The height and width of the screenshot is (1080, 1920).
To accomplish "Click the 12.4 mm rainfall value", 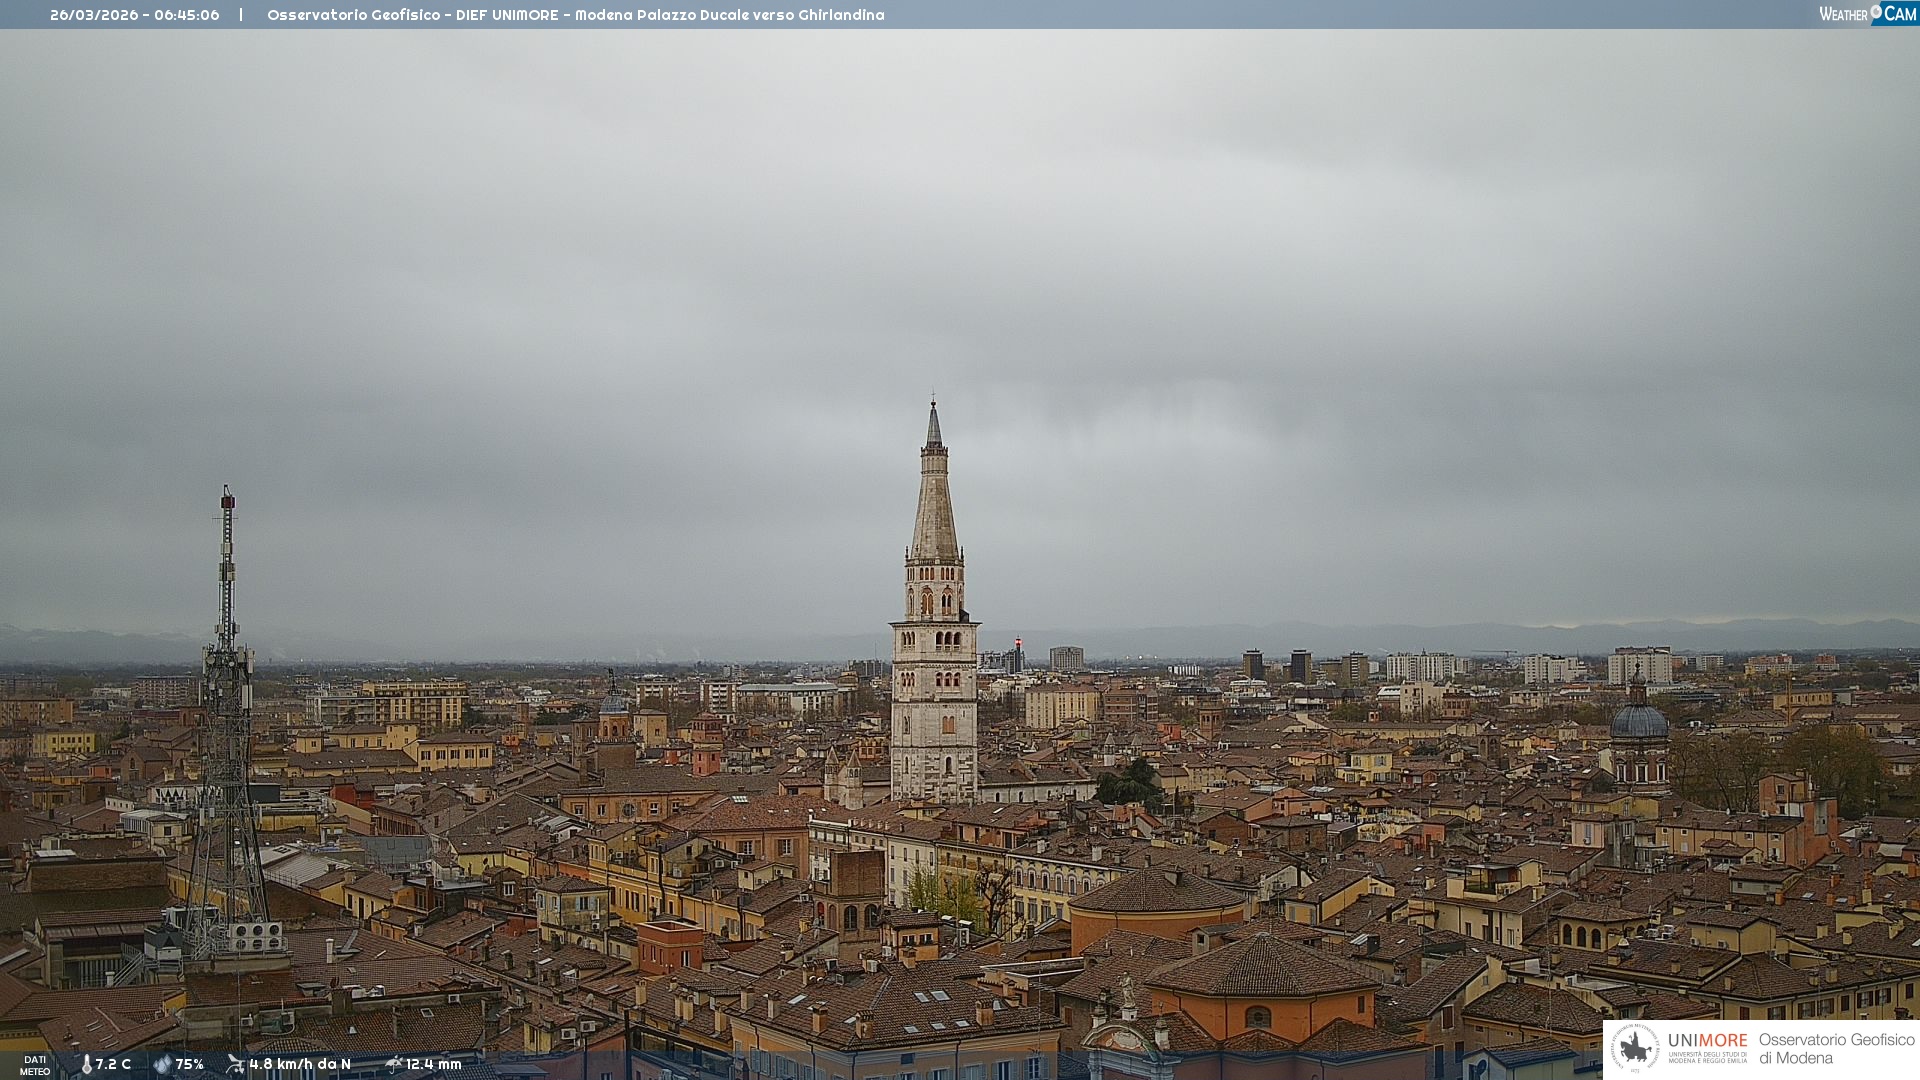I will tap(433, 1064).
